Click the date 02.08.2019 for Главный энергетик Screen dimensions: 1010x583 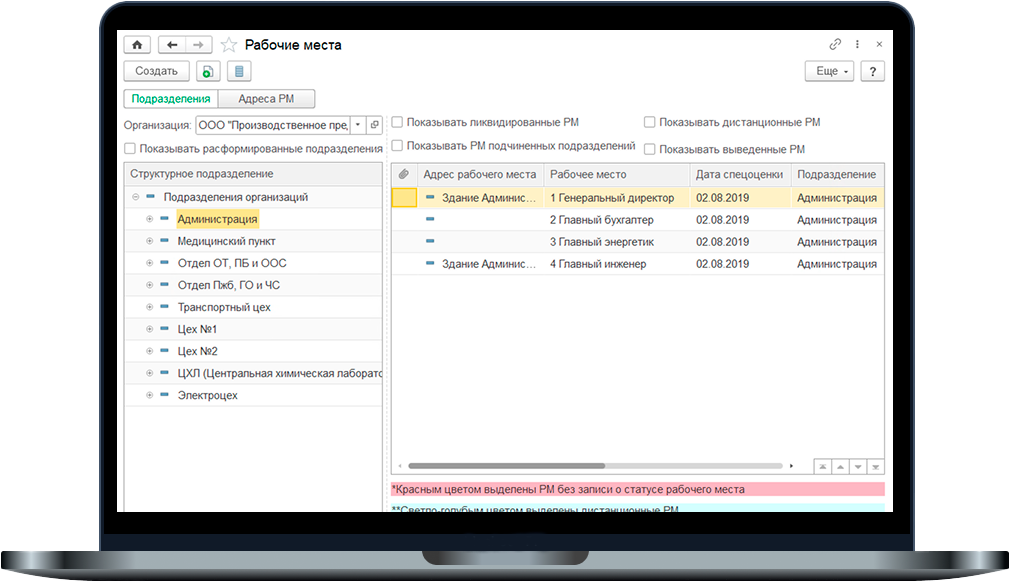point(722,242)
